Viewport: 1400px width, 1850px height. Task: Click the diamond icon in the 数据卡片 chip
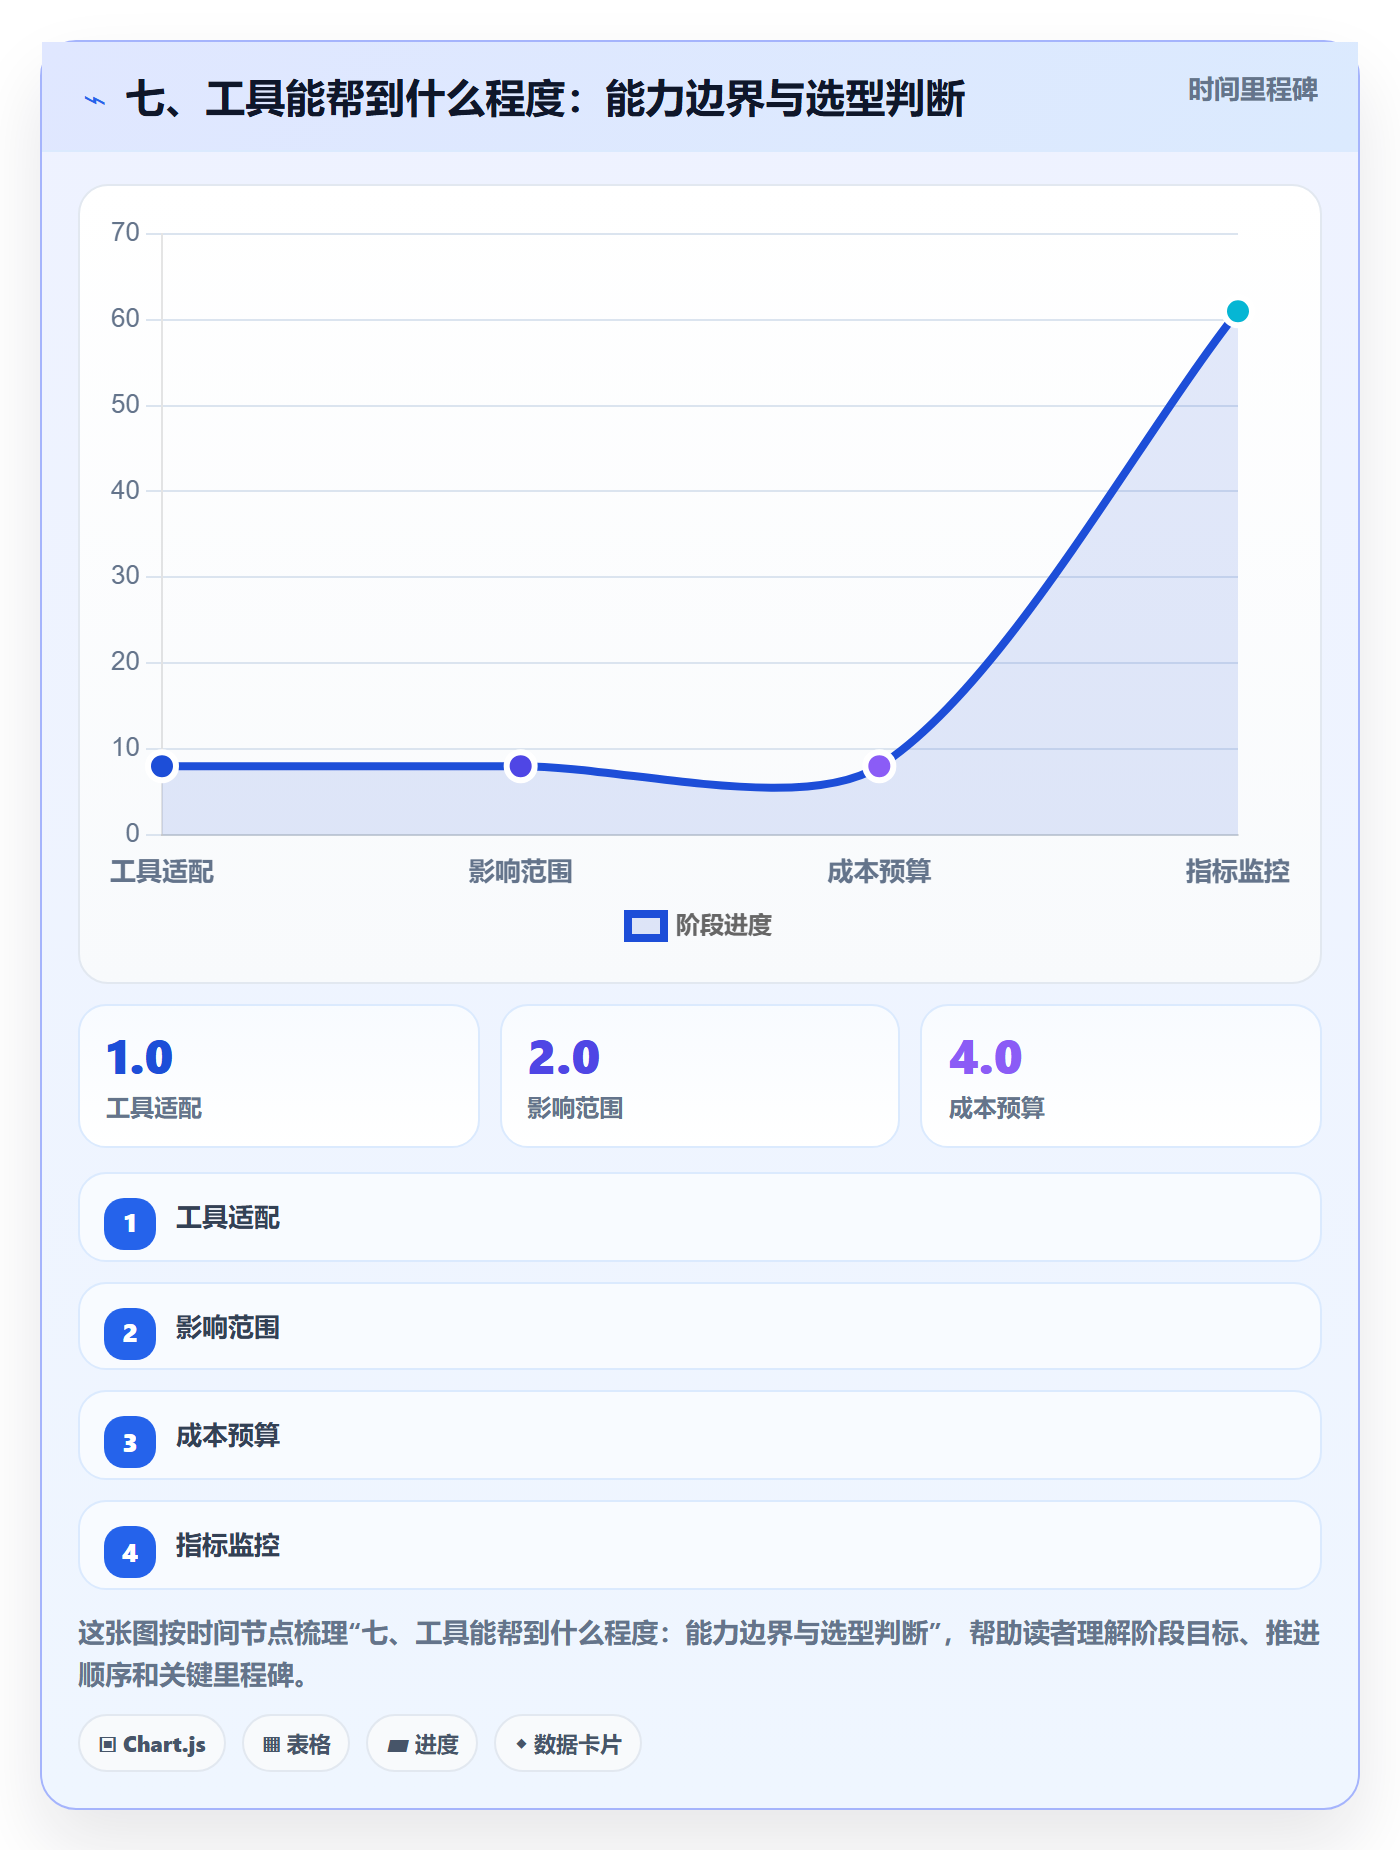click(x=521, y=1744)
